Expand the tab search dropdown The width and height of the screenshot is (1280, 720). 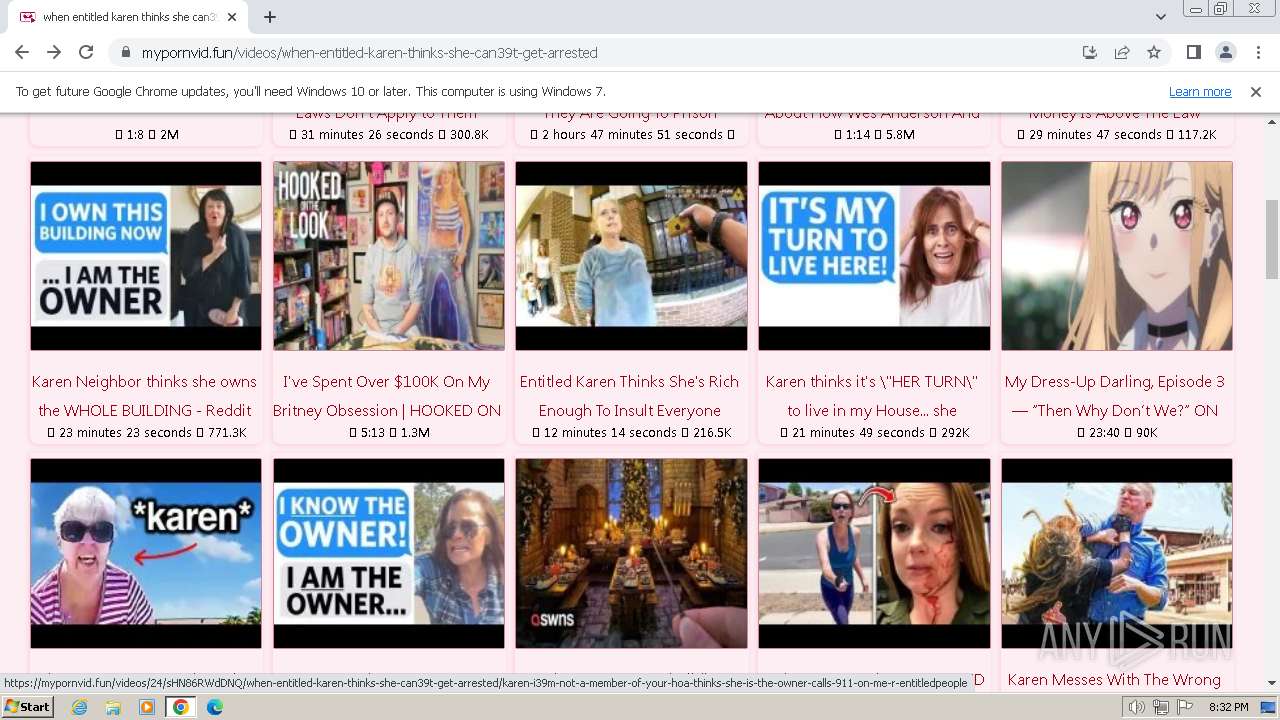pyautogui.click(x=1160, y=17)
